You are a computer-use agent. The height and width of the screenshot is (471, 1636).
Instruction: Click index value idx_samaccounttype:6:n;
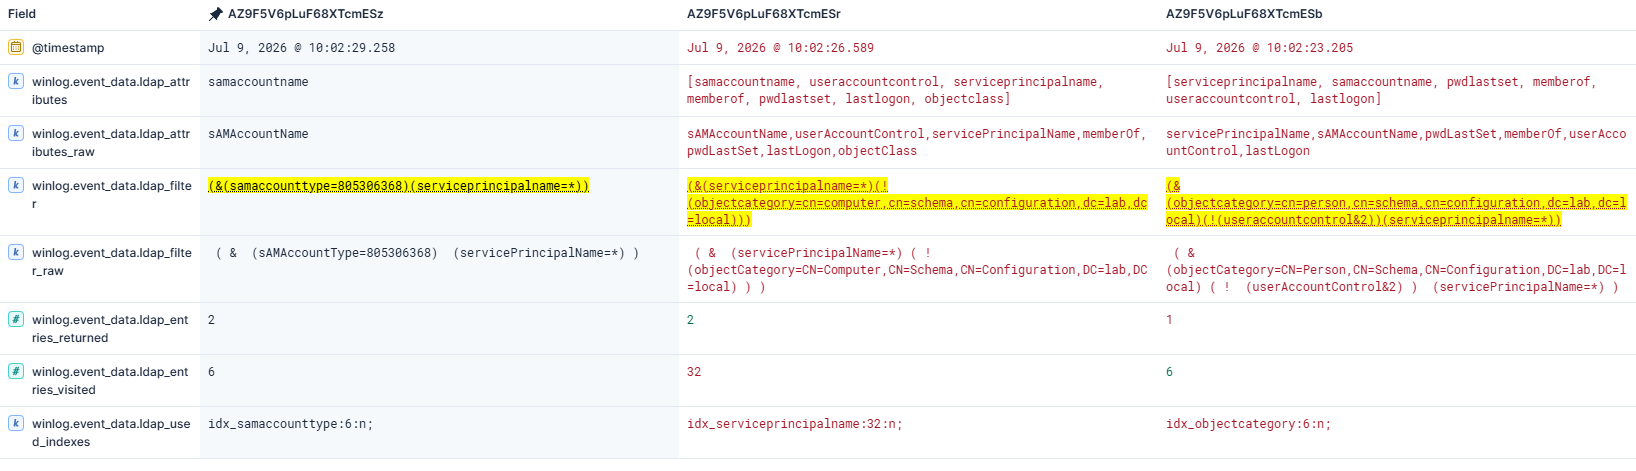(x=290, y=424)
